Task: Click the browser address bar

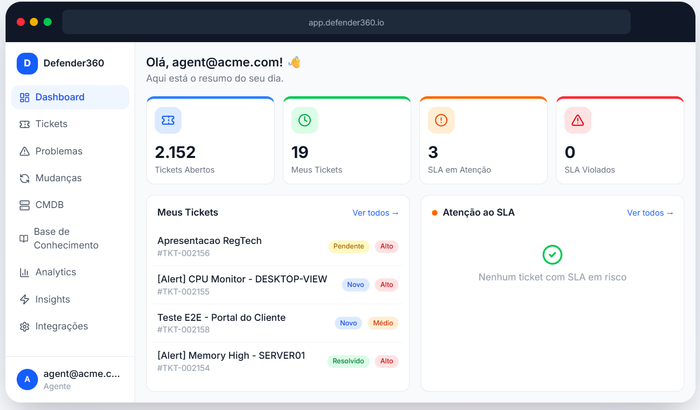Action: (x=346, y=21)
